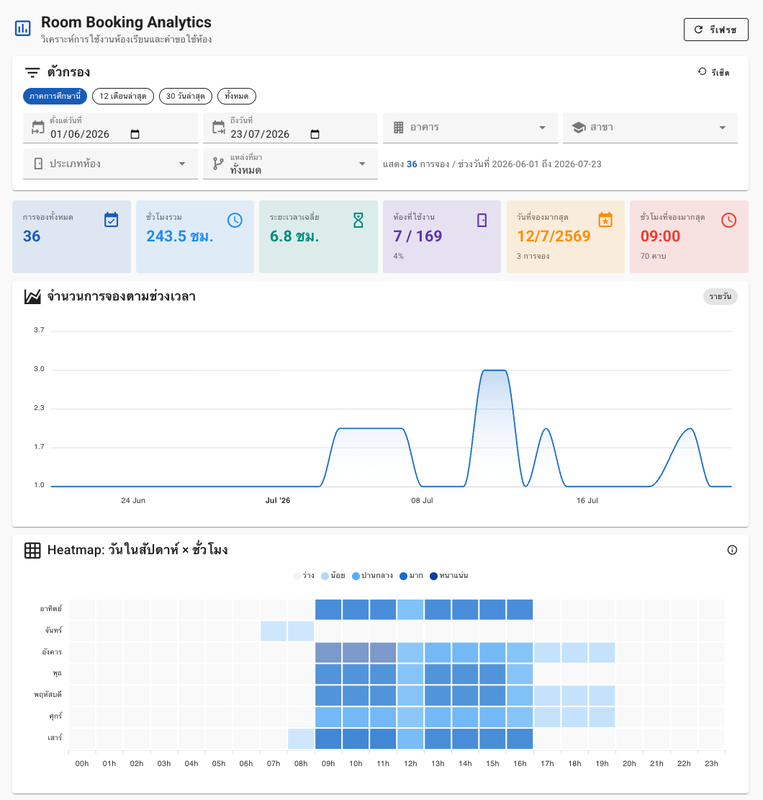Screen dimensions: 763x800
Task: Open the สาขา major dropdown
Action: [x=650, y=128]
